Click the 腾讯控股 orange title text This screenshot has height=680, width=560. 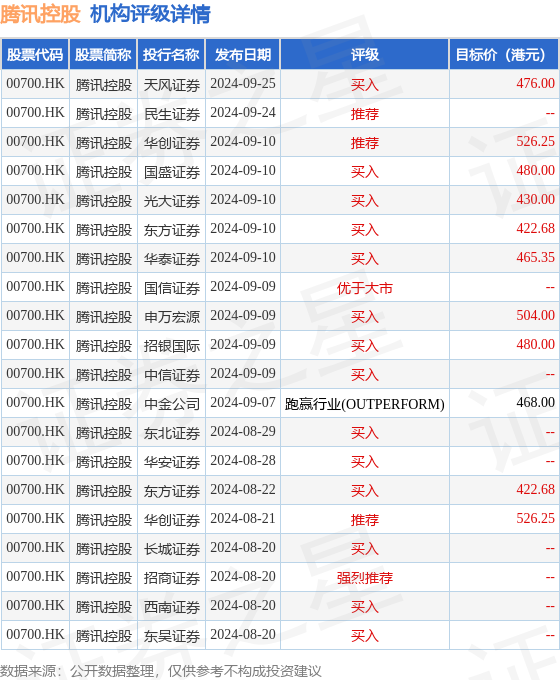40,14
